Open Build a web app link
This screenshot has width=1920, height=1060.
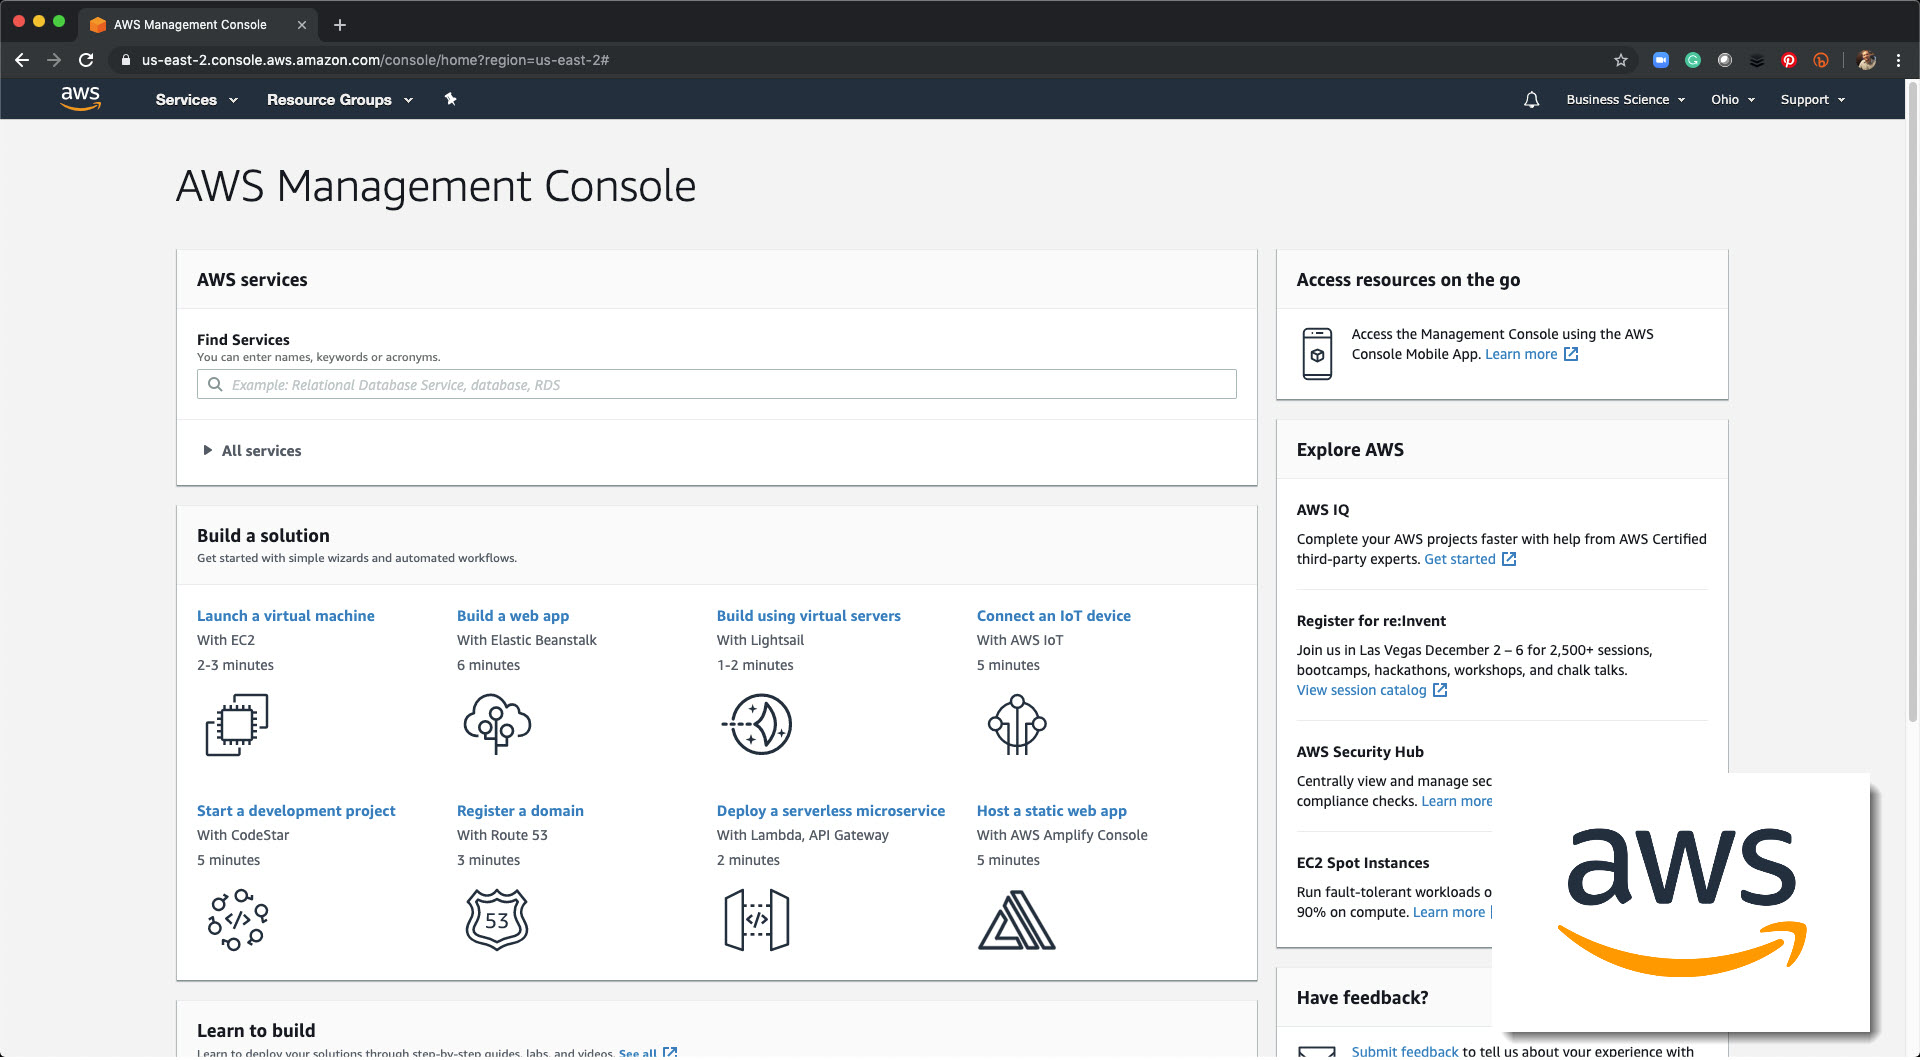pos(513,615)
